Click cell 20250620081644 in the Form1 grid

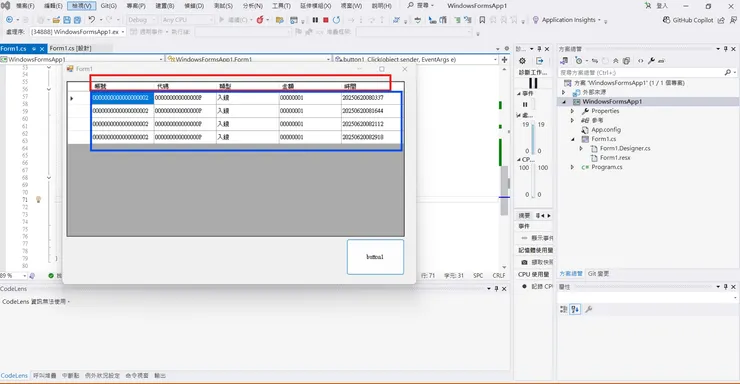pos(371,111)
